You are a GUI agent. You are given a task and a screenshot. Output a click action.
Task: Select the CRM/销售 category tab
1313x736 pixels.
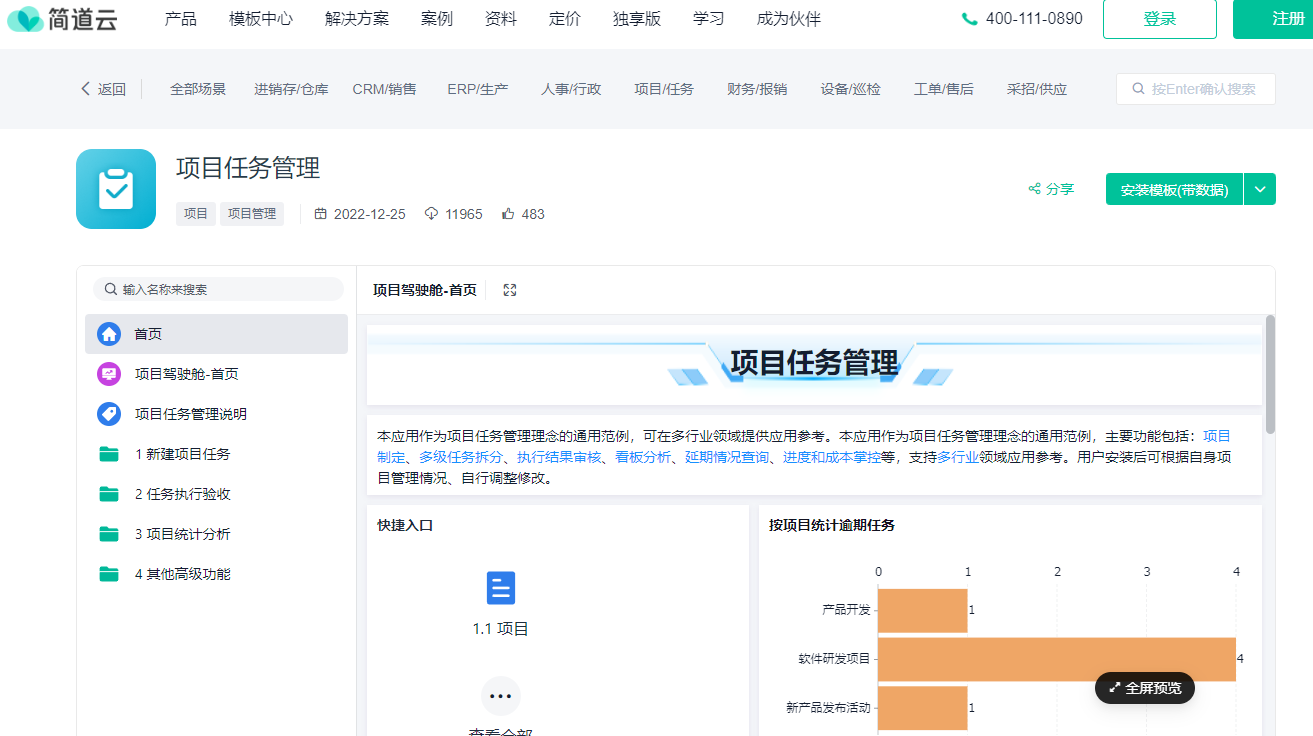pos(385,89)
